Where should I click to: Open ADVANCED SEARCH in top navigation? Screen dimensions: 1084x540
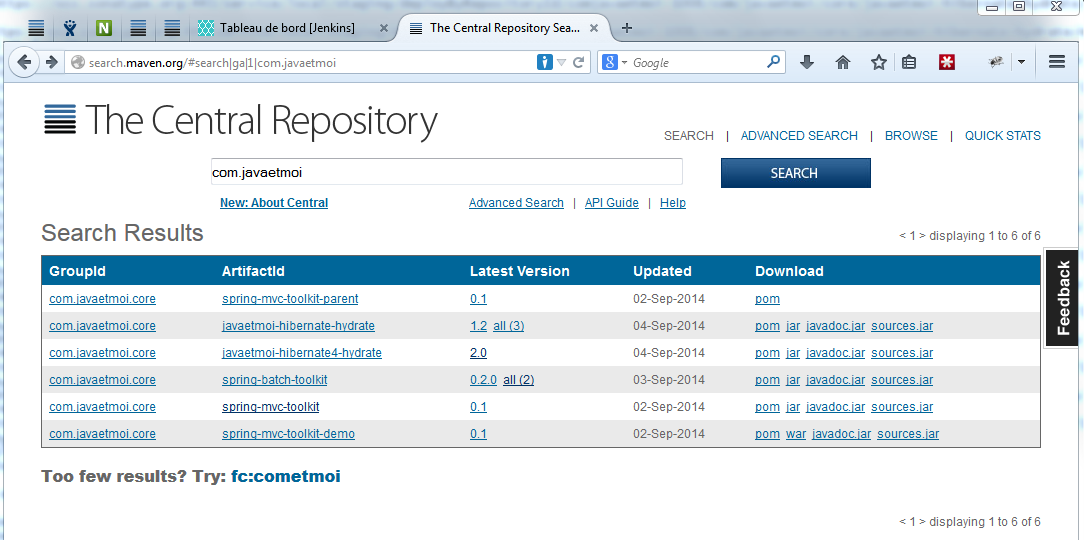click(x=799, y=136)
